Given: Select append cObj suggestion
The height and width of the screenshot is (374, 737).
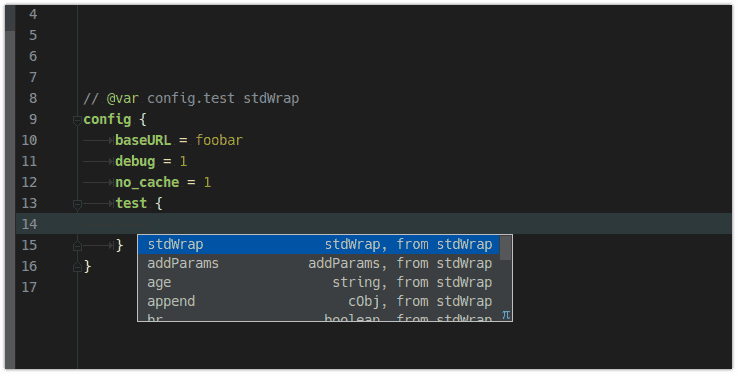Looking at the screenshot, I should coord(318,301).
